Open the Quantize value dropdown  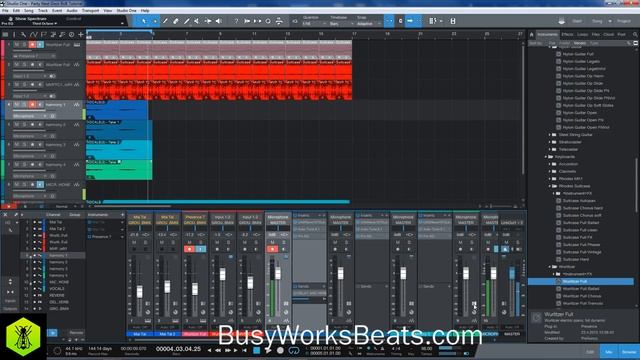pyautogui.click(x=314, y=24)
